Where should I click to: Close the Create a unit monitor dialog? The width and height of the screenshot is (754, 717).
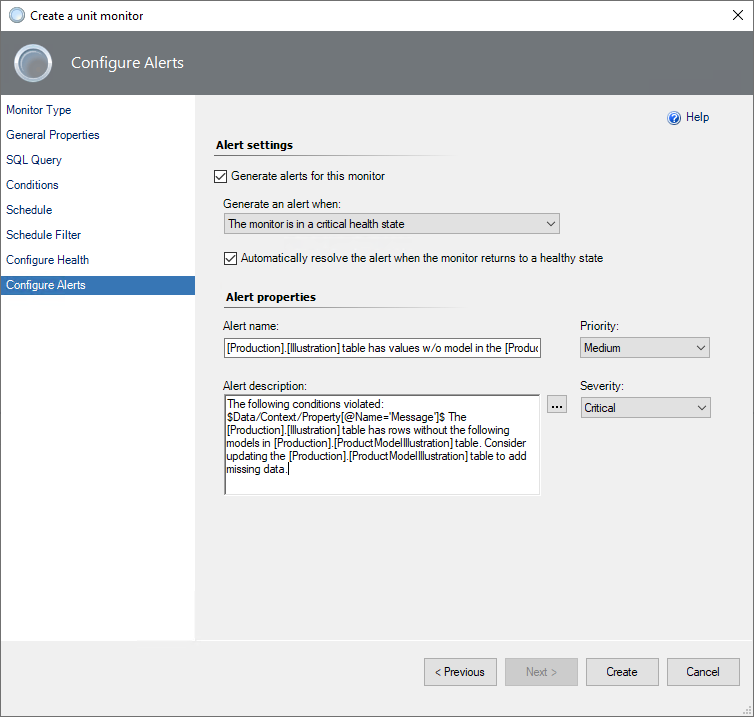point(738,15)
